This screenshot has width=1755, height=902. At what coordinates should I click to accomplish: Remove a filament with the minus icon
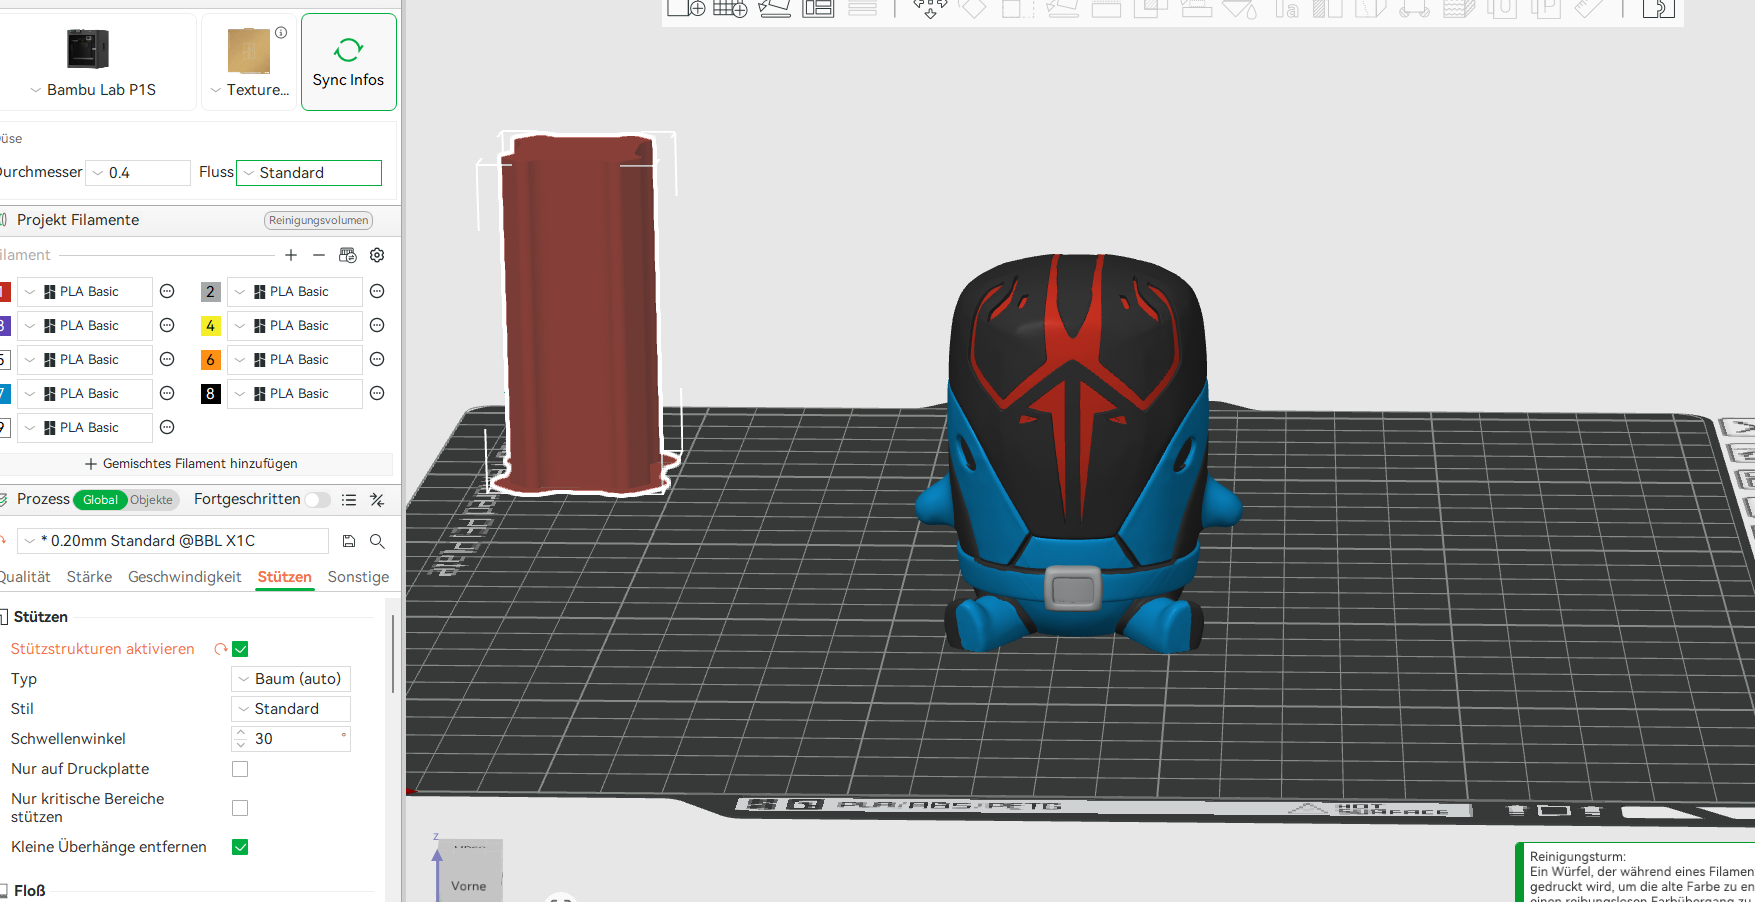coord(319,255)
